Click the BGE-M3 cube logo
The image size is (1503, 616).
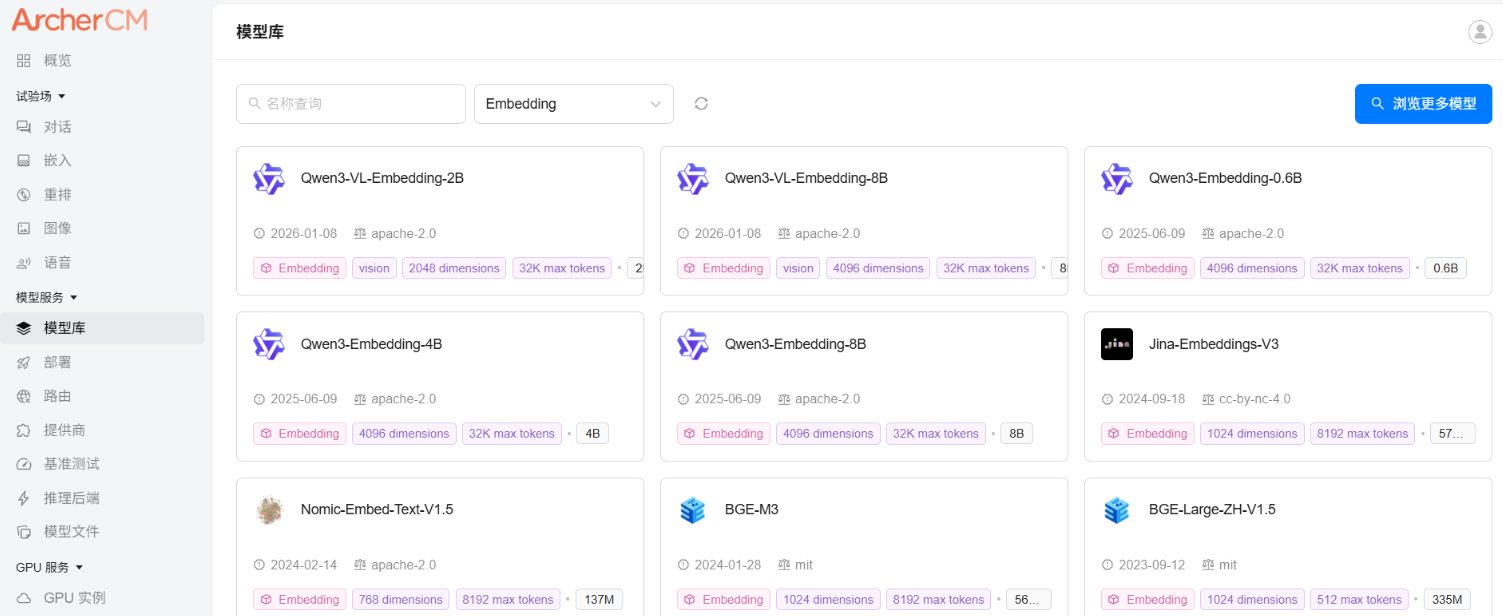click(x=693, y=510)
